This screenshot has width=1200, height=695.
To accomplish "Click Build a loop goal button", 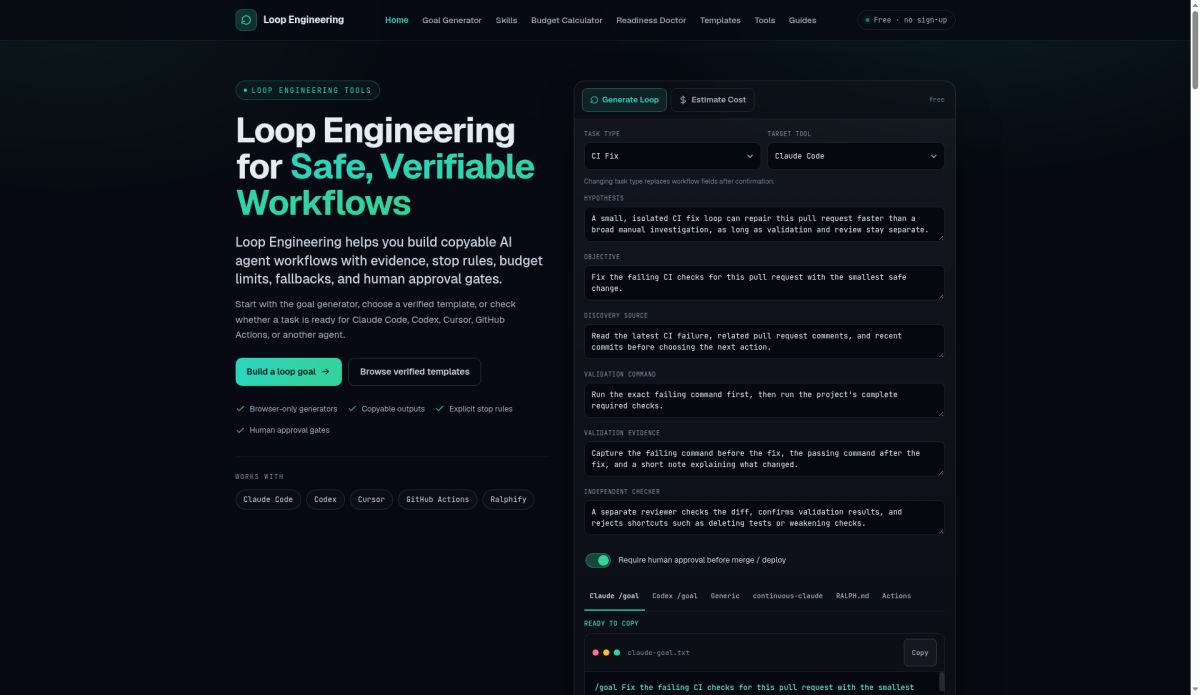I will (x=288, y=372).
